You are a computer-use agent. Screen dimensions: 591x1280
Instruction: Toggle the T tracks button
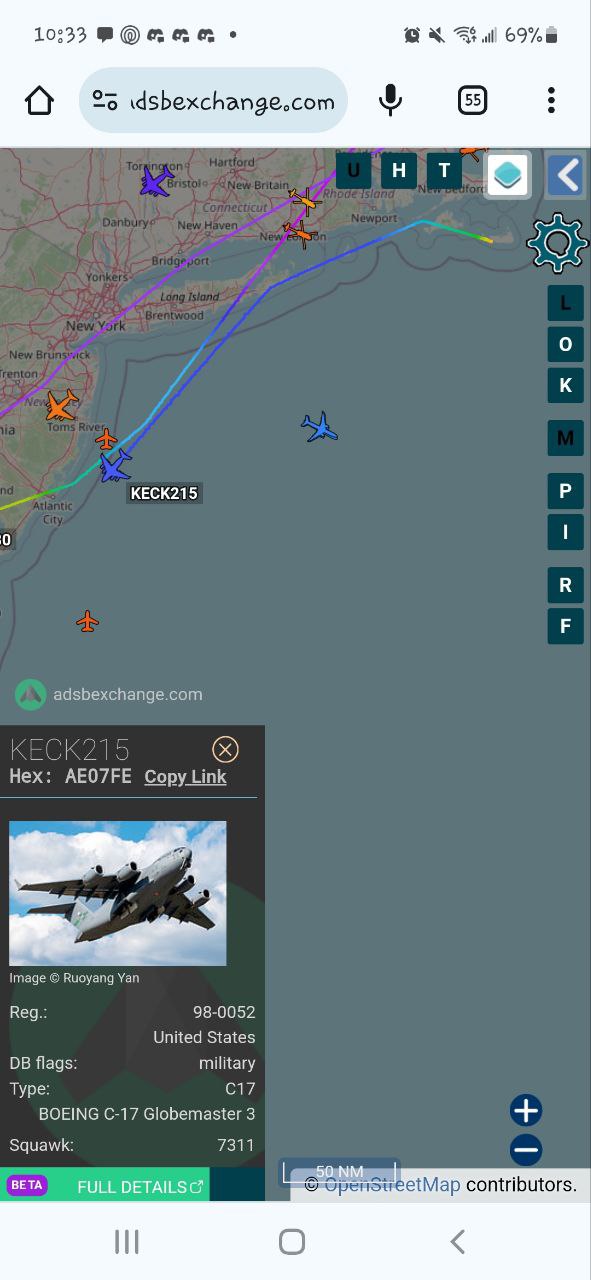pos(444,171)
